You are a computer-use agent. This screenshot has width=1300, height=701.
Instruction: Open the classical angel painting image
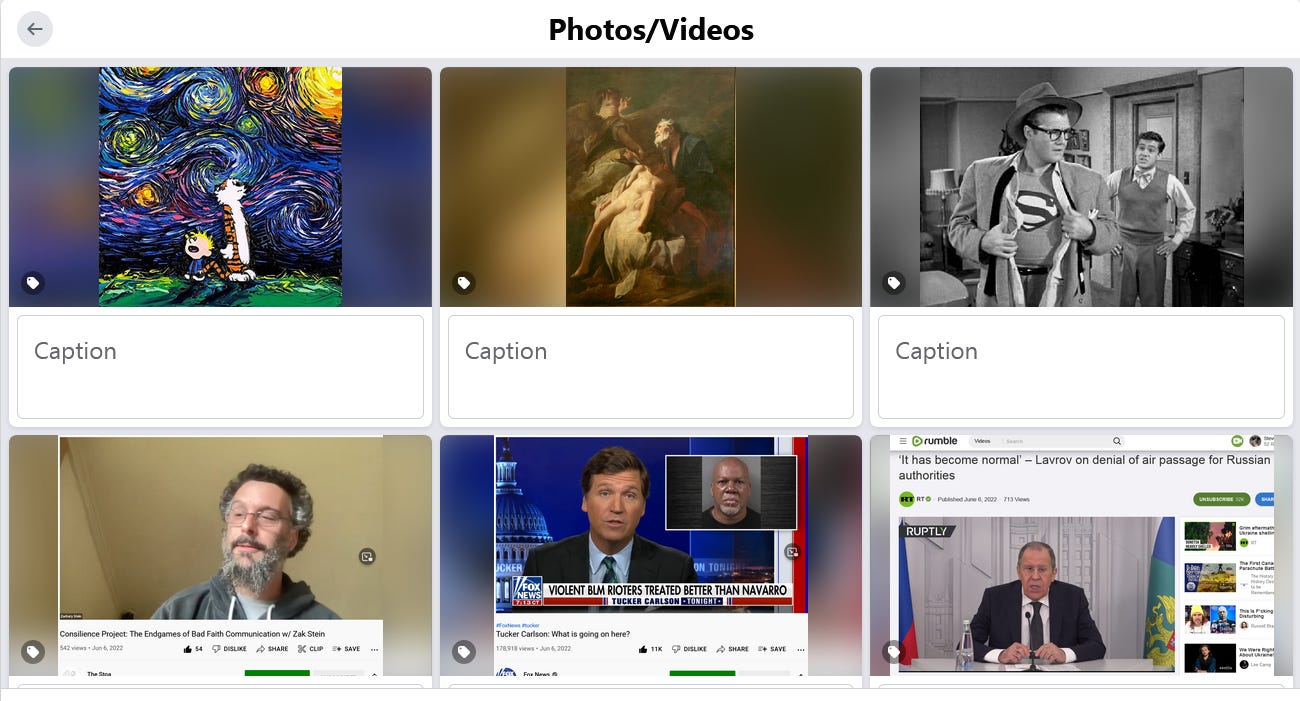651,187
